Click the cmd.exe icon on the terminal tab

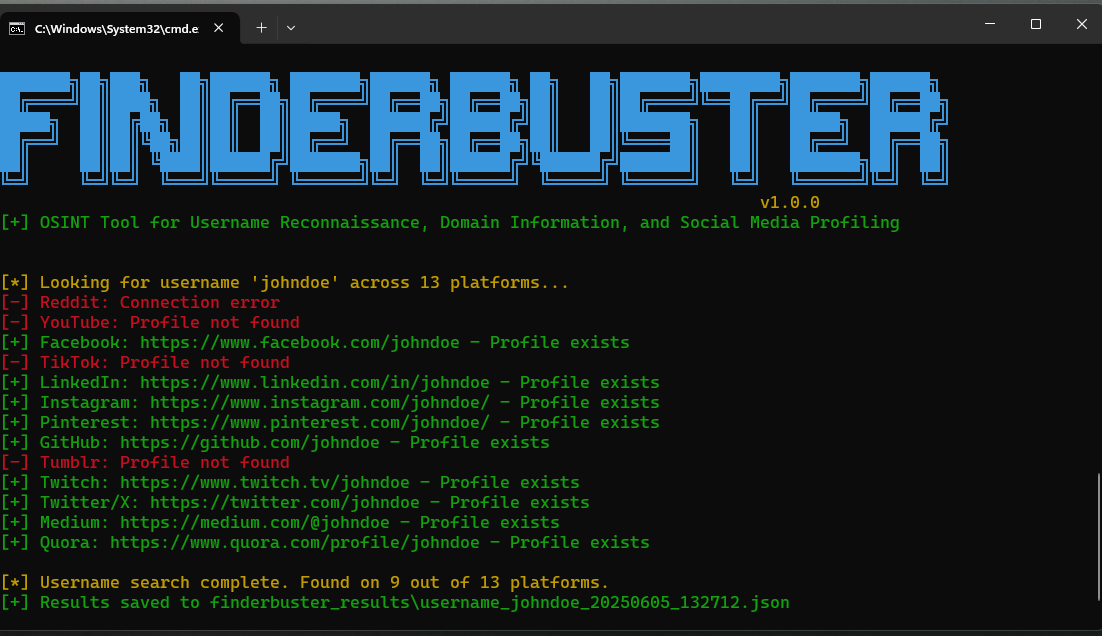(16, 28)
